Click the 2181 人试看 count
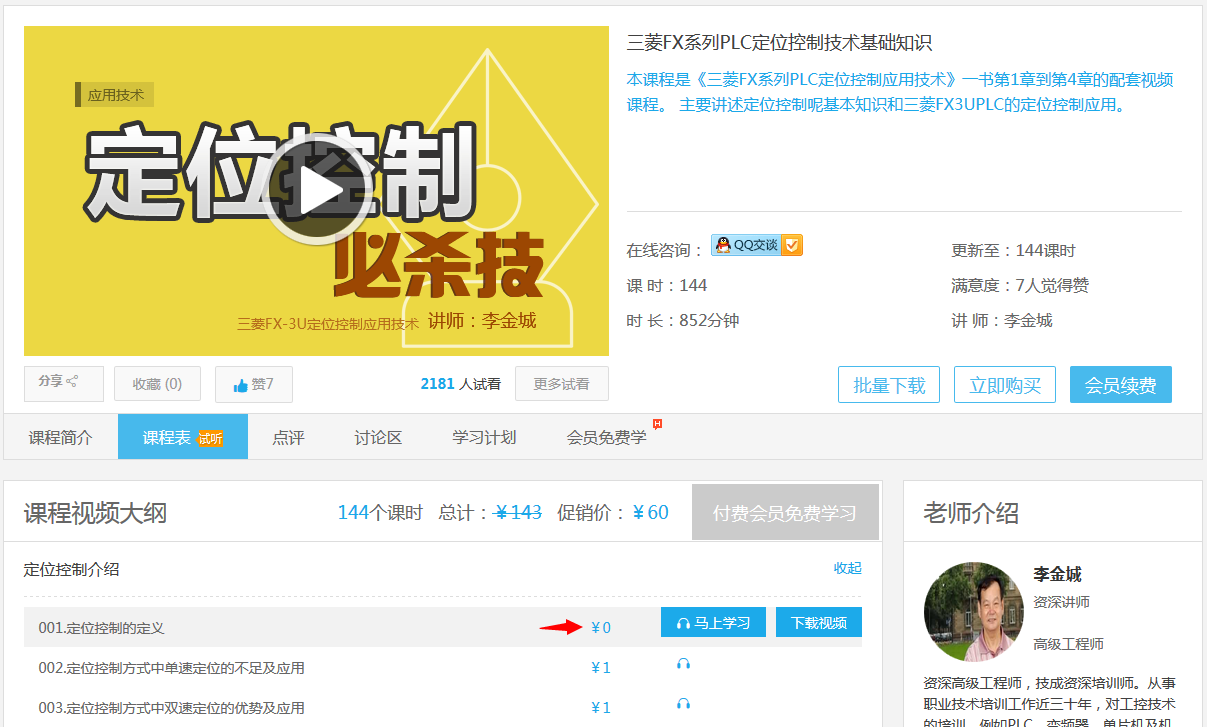Screen dimensions: 1207x727 (x=461, y=383)
